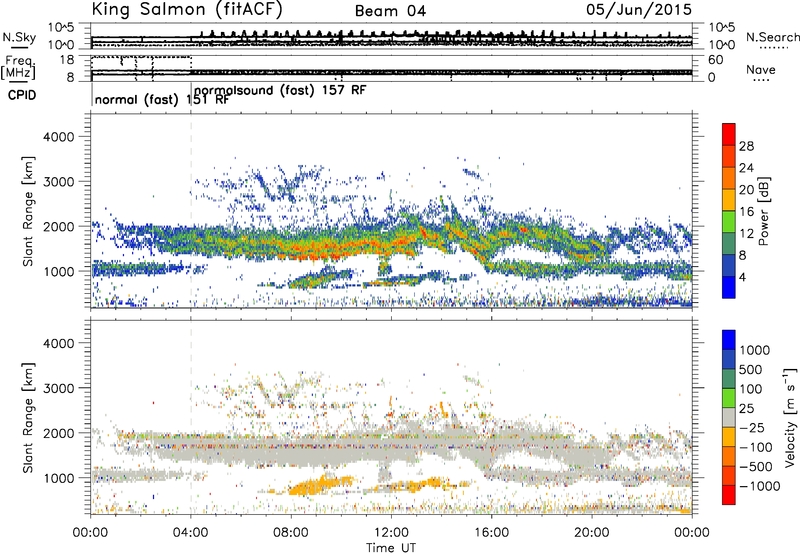Click the blue 1000 velocity swatch

729,340
